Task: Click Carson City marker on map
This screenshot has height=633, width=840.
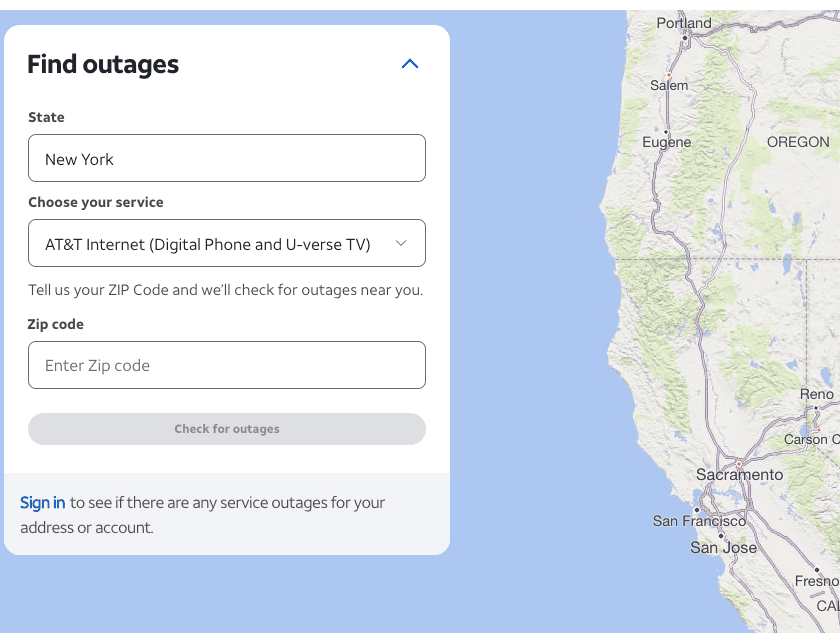Action: coord(816,426)
